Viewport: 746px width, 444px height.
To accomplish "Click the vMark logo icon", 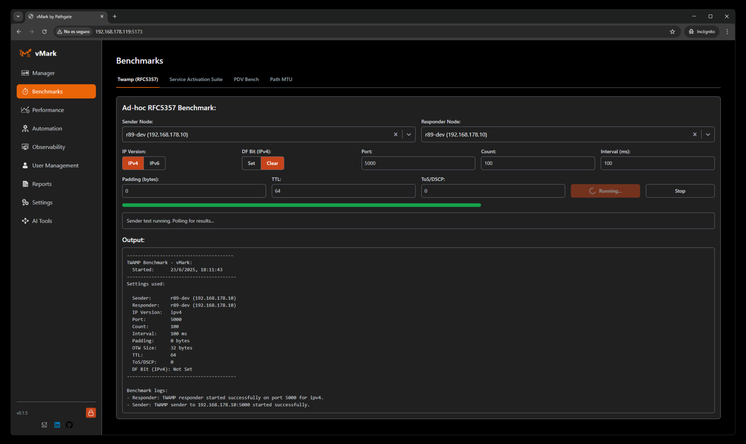I will coord(25,53).
